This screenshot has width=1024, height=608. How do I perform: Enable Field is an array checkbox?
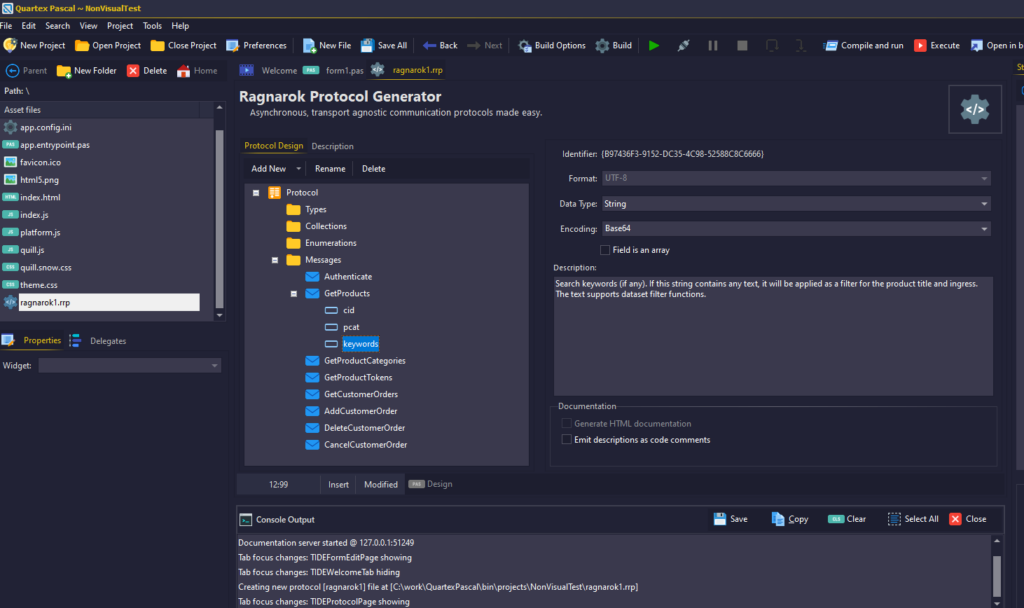coord(605,249)
